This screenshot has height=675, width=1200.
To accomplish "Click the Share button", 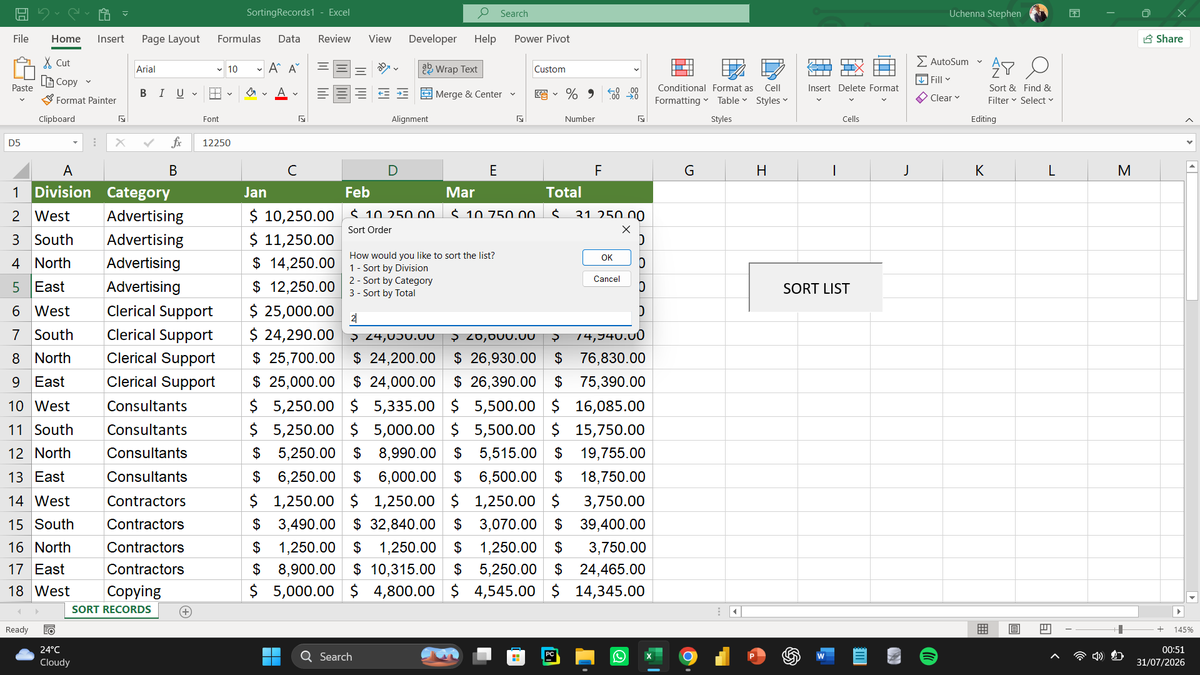I will tap(1162, 39).
